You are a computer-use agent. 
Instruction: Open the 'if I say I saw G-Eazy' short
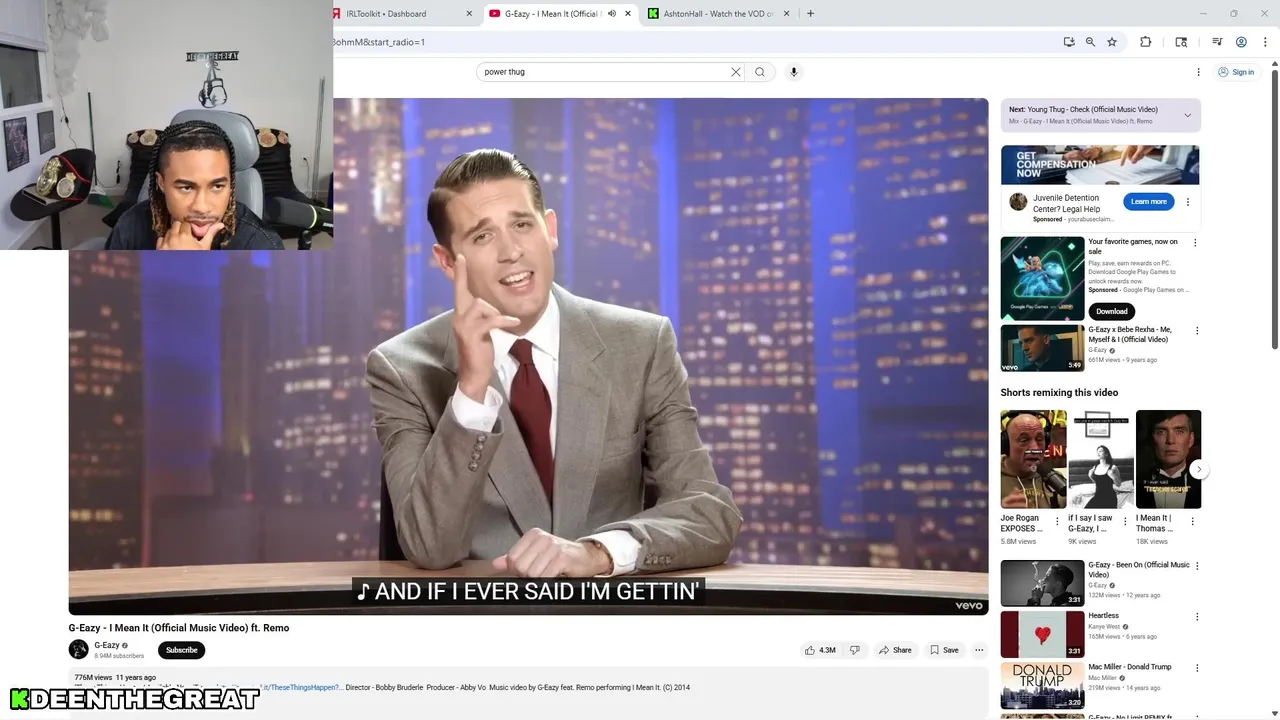tap(1101, 459)
